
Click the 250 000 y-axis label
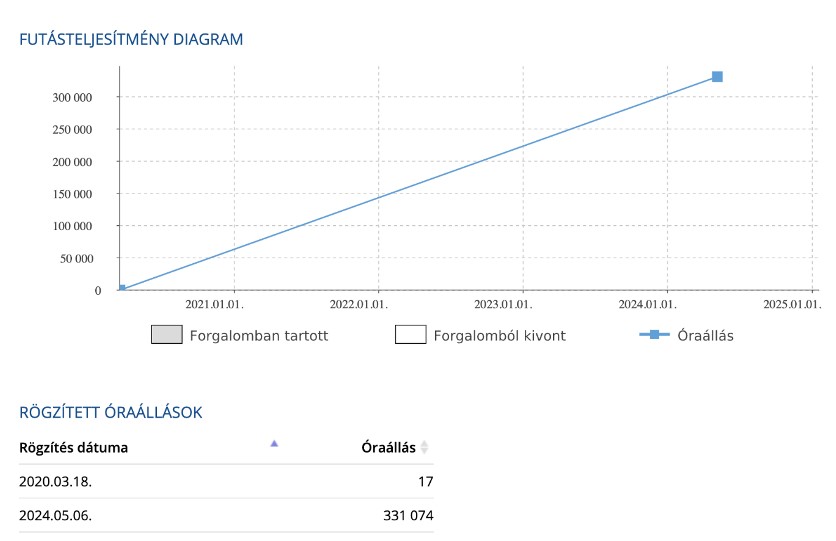click(72, 130)
